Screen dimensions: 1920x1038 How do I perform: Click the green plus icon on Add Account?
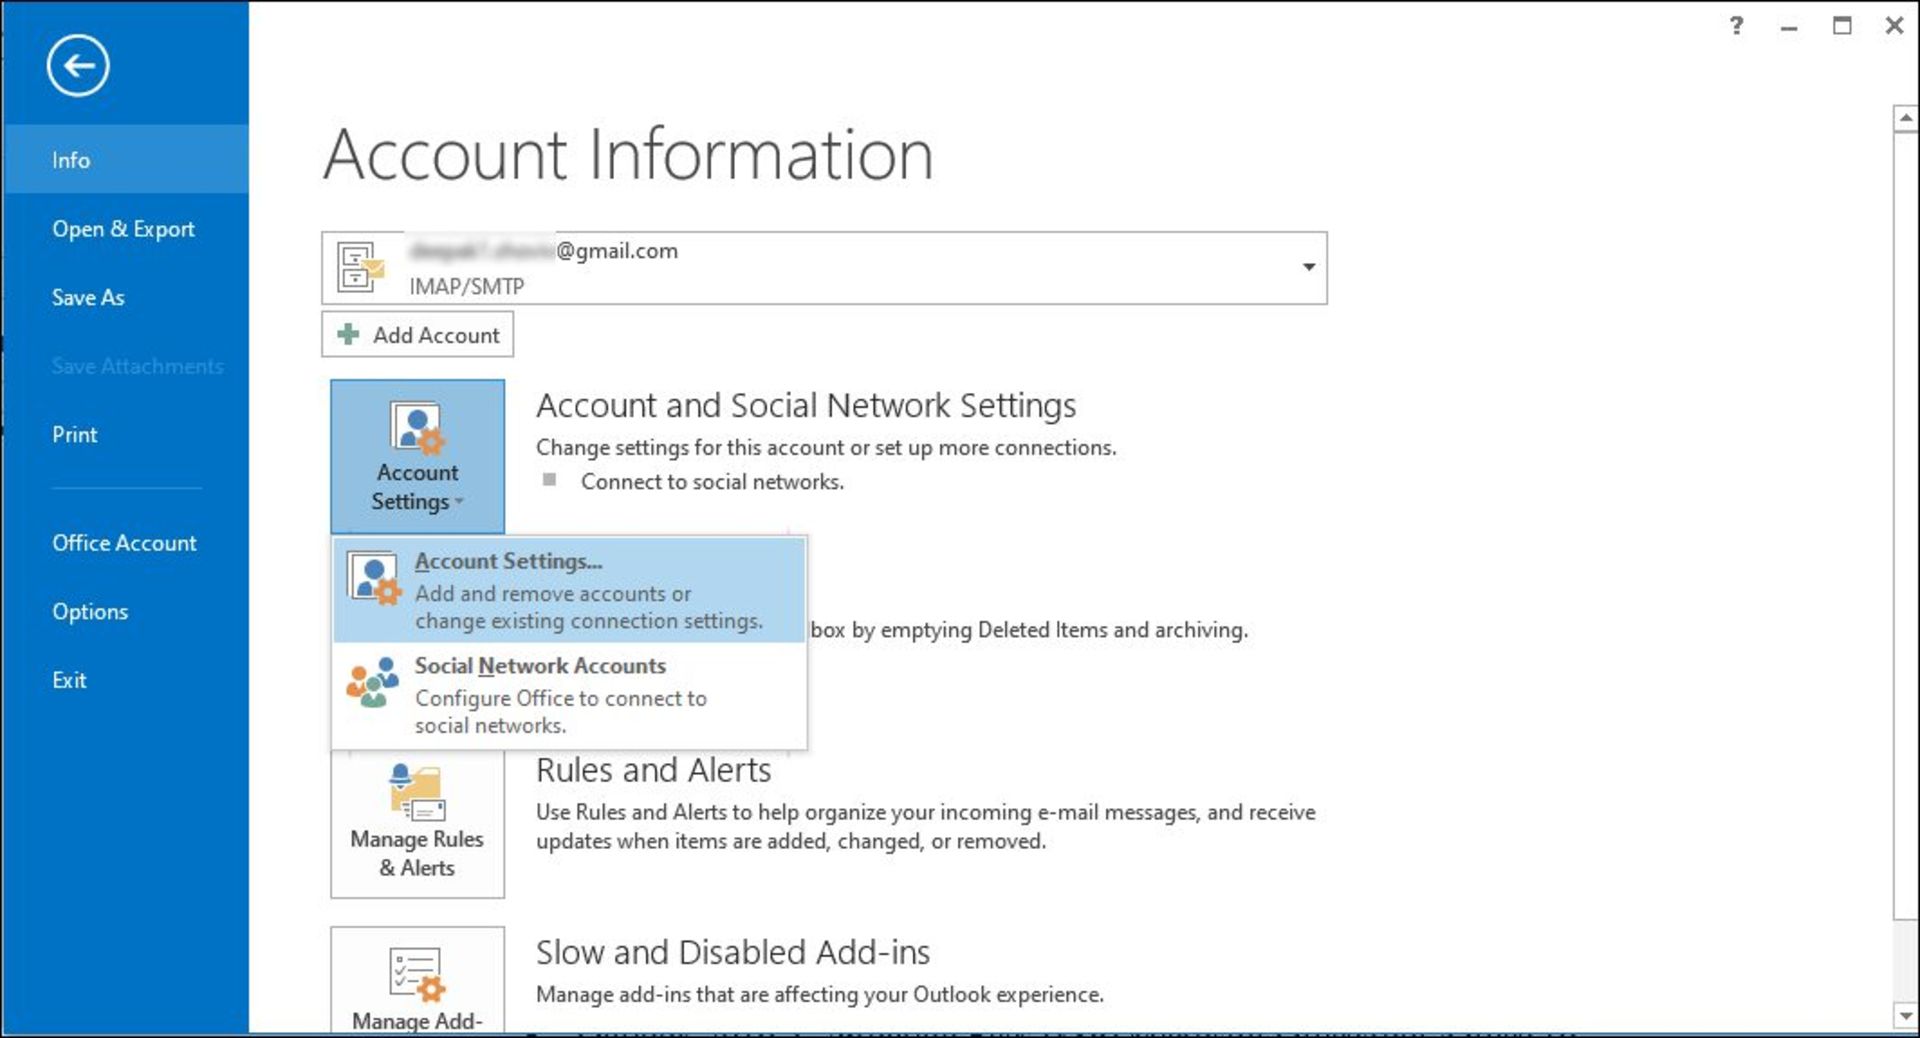point(348,334)
